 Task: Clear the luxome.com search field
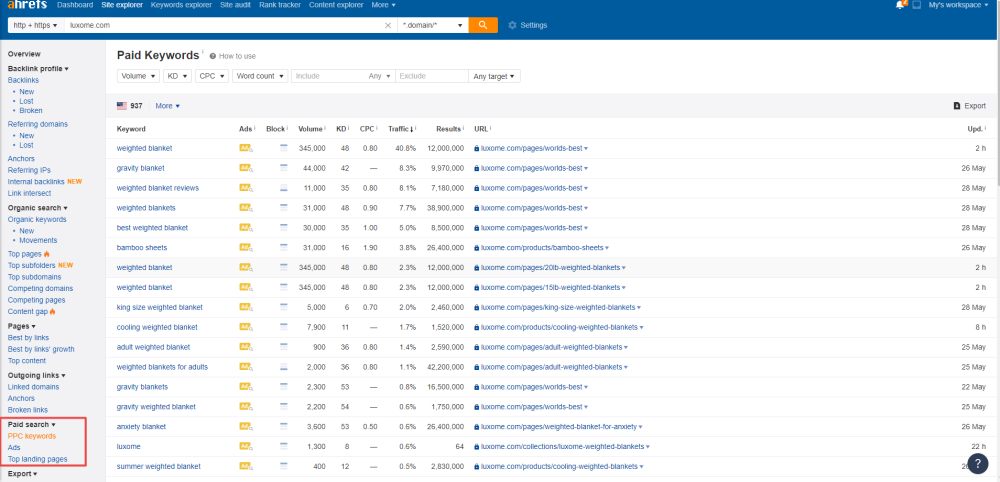coord(388,25)
